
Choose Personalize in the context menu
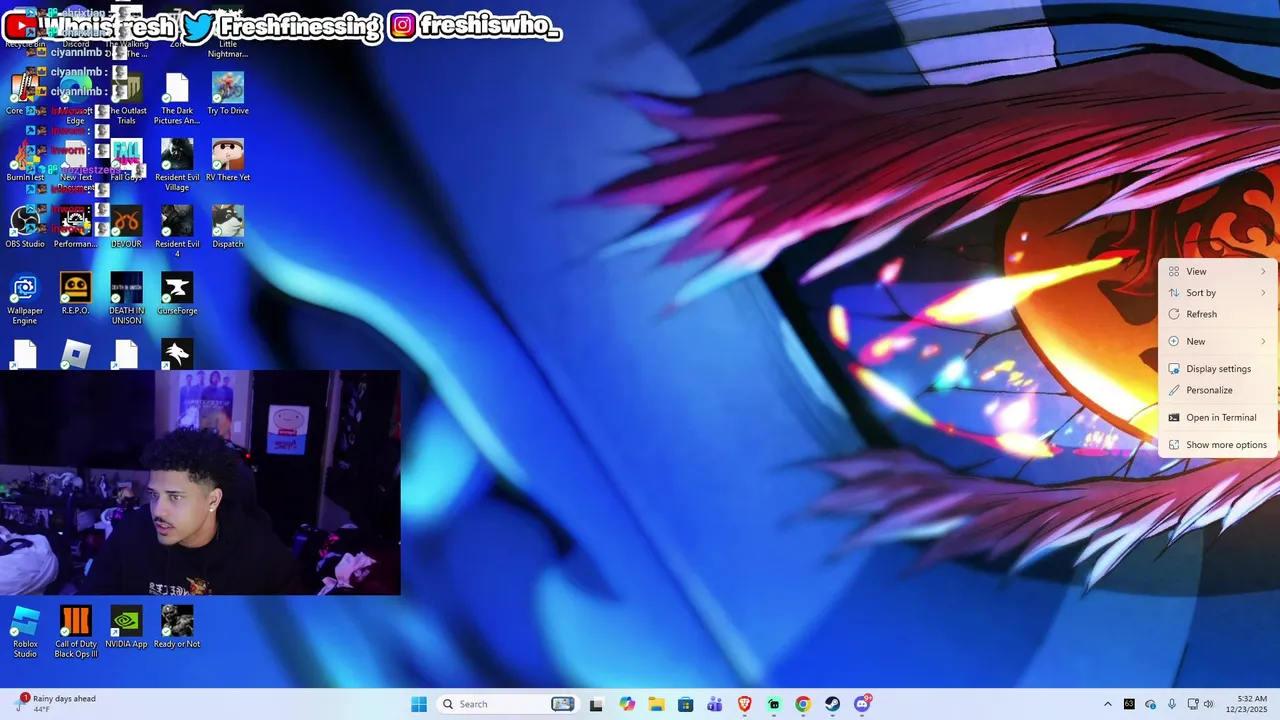(1218, 390)
